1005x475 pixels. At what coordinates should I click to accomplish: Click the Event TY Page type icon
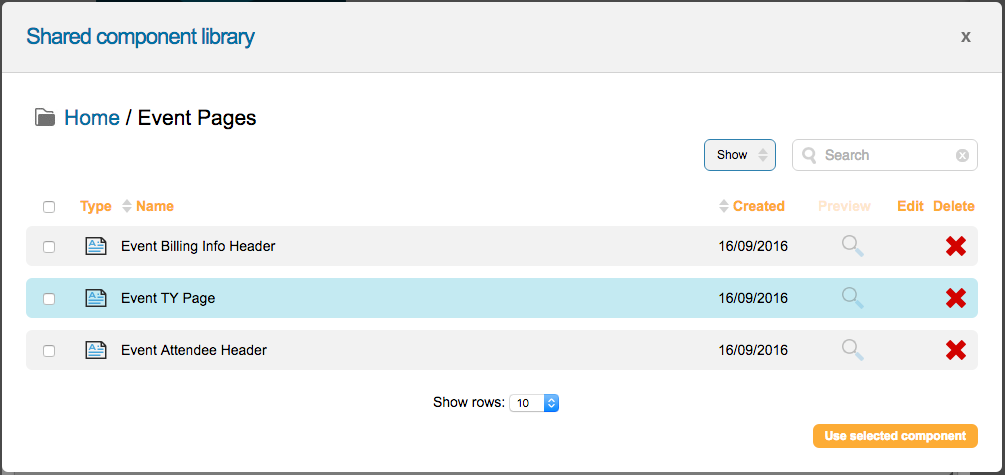[96, 298]
